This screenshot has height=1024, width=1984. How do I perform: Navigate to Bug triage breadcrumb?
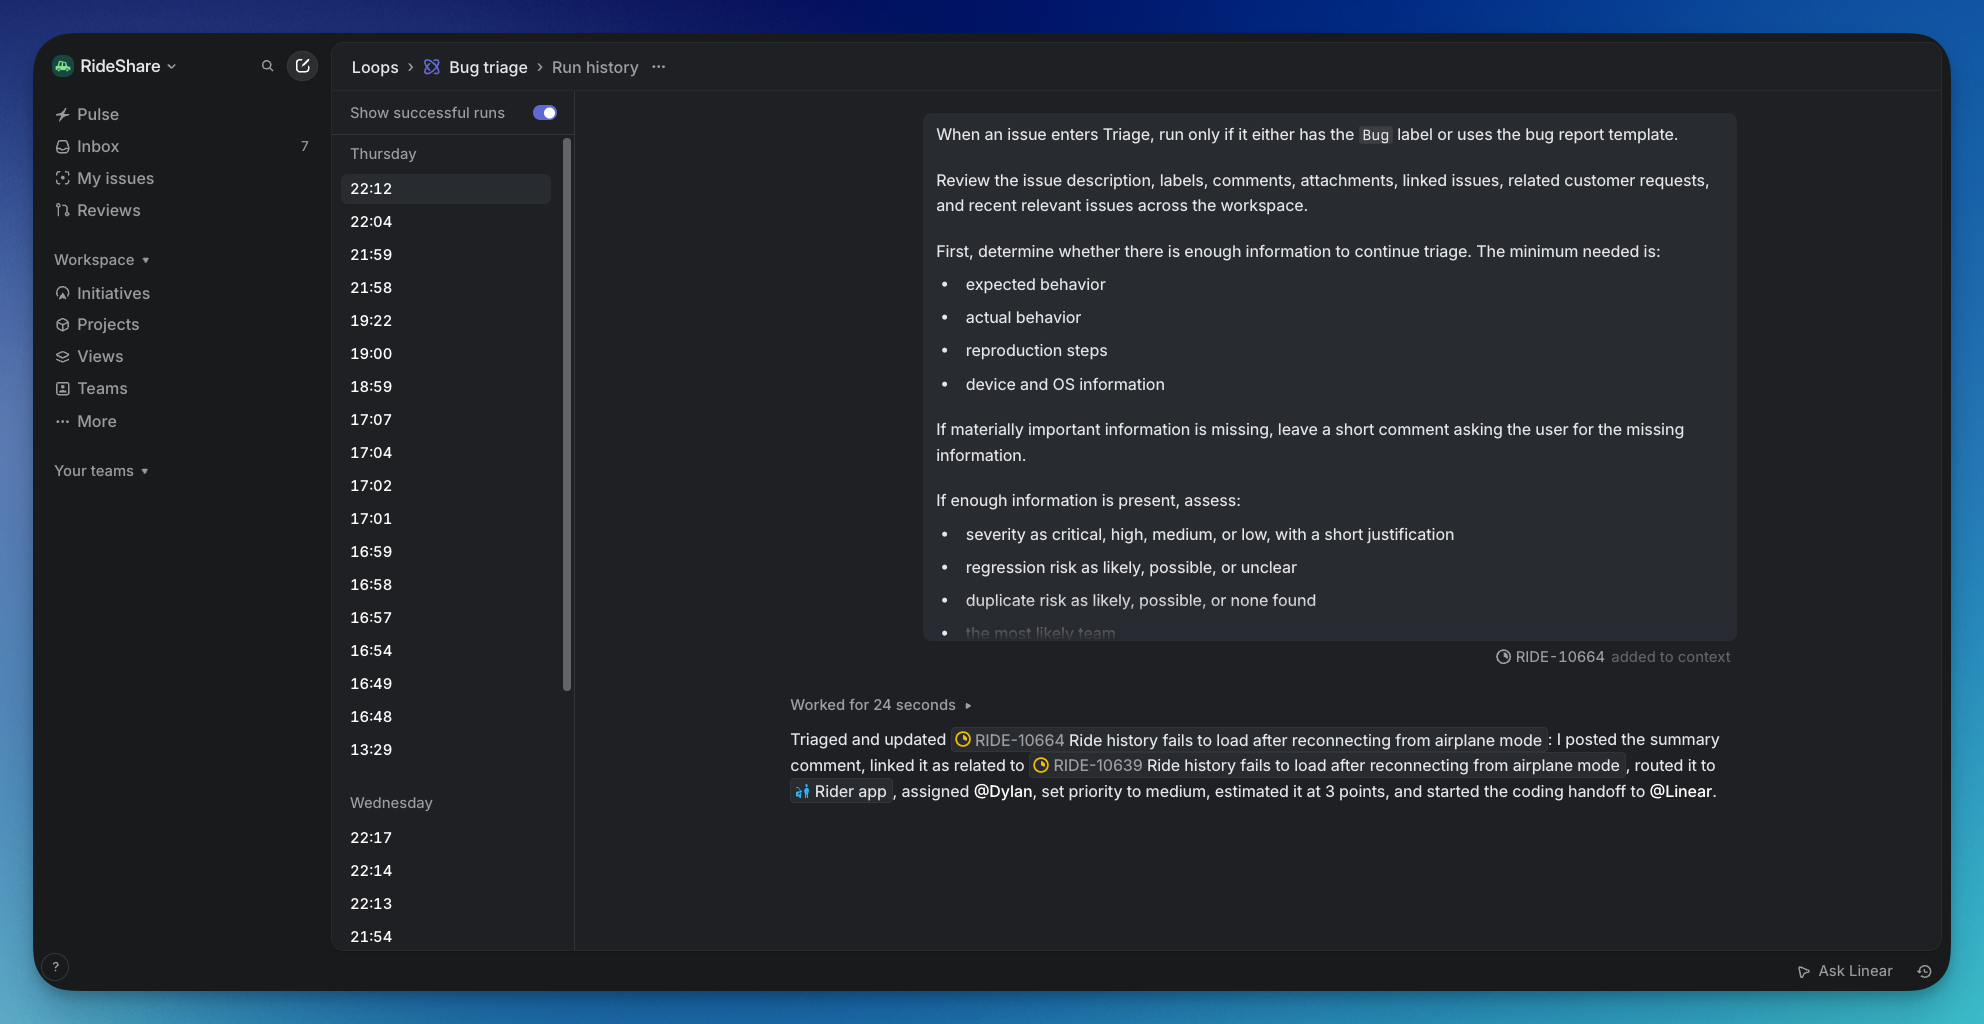(x=488, y=67)
